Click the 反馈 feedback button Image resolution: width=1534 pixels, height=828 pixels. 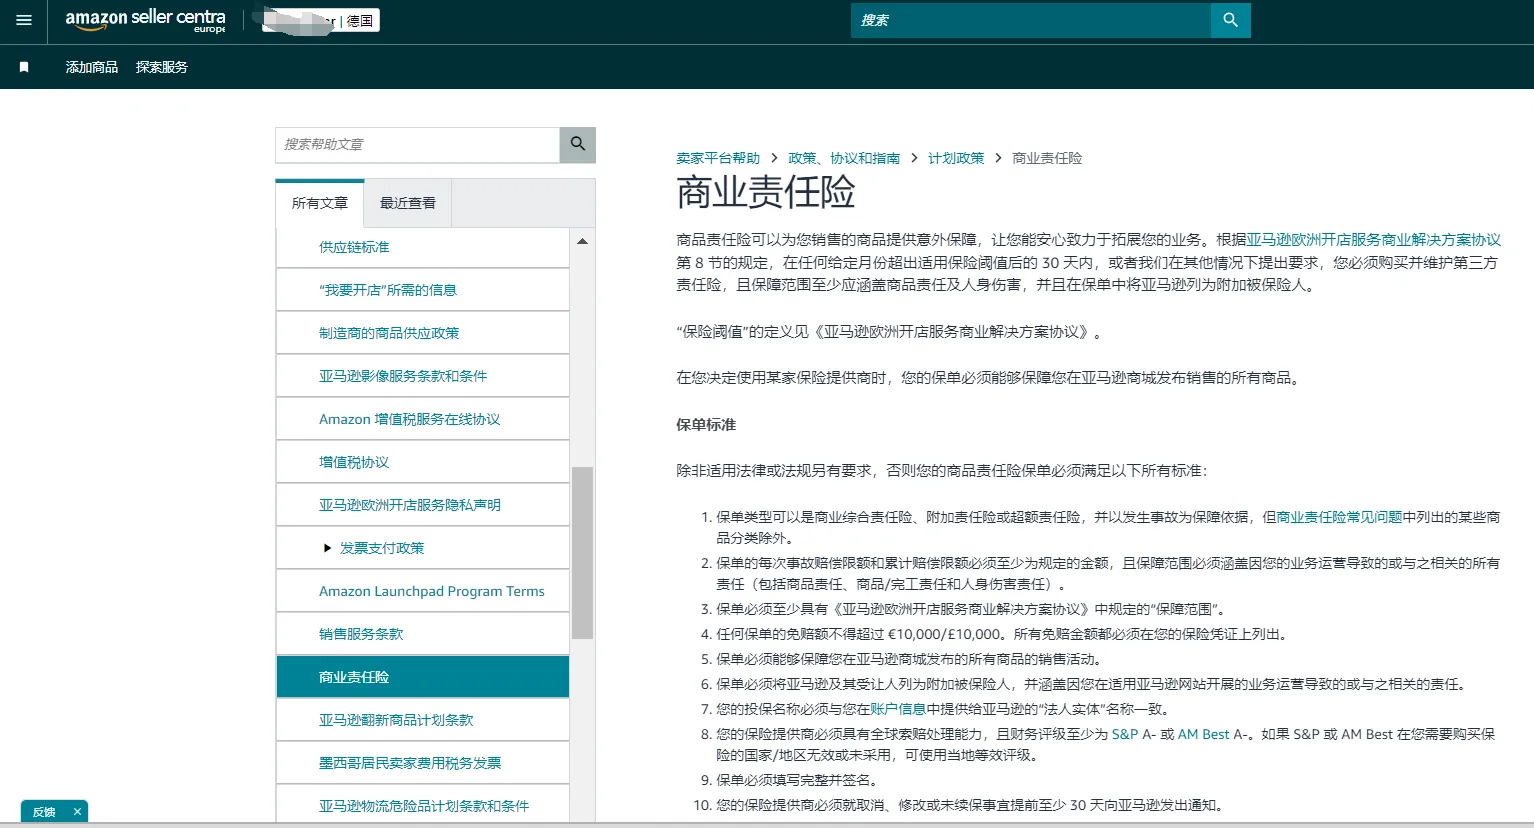point(44,812)
